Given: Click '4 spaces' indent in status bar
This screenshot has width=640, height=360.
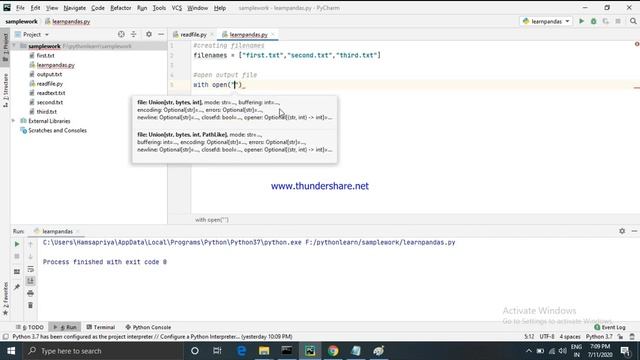Looking at the screenshot, I should tap(570, 337).
